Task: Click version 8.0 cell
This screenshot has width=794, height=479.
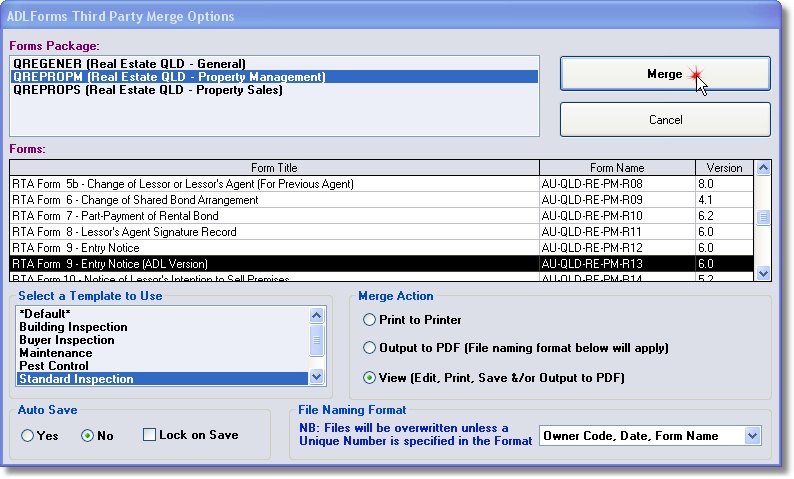Action: point(724,184)
